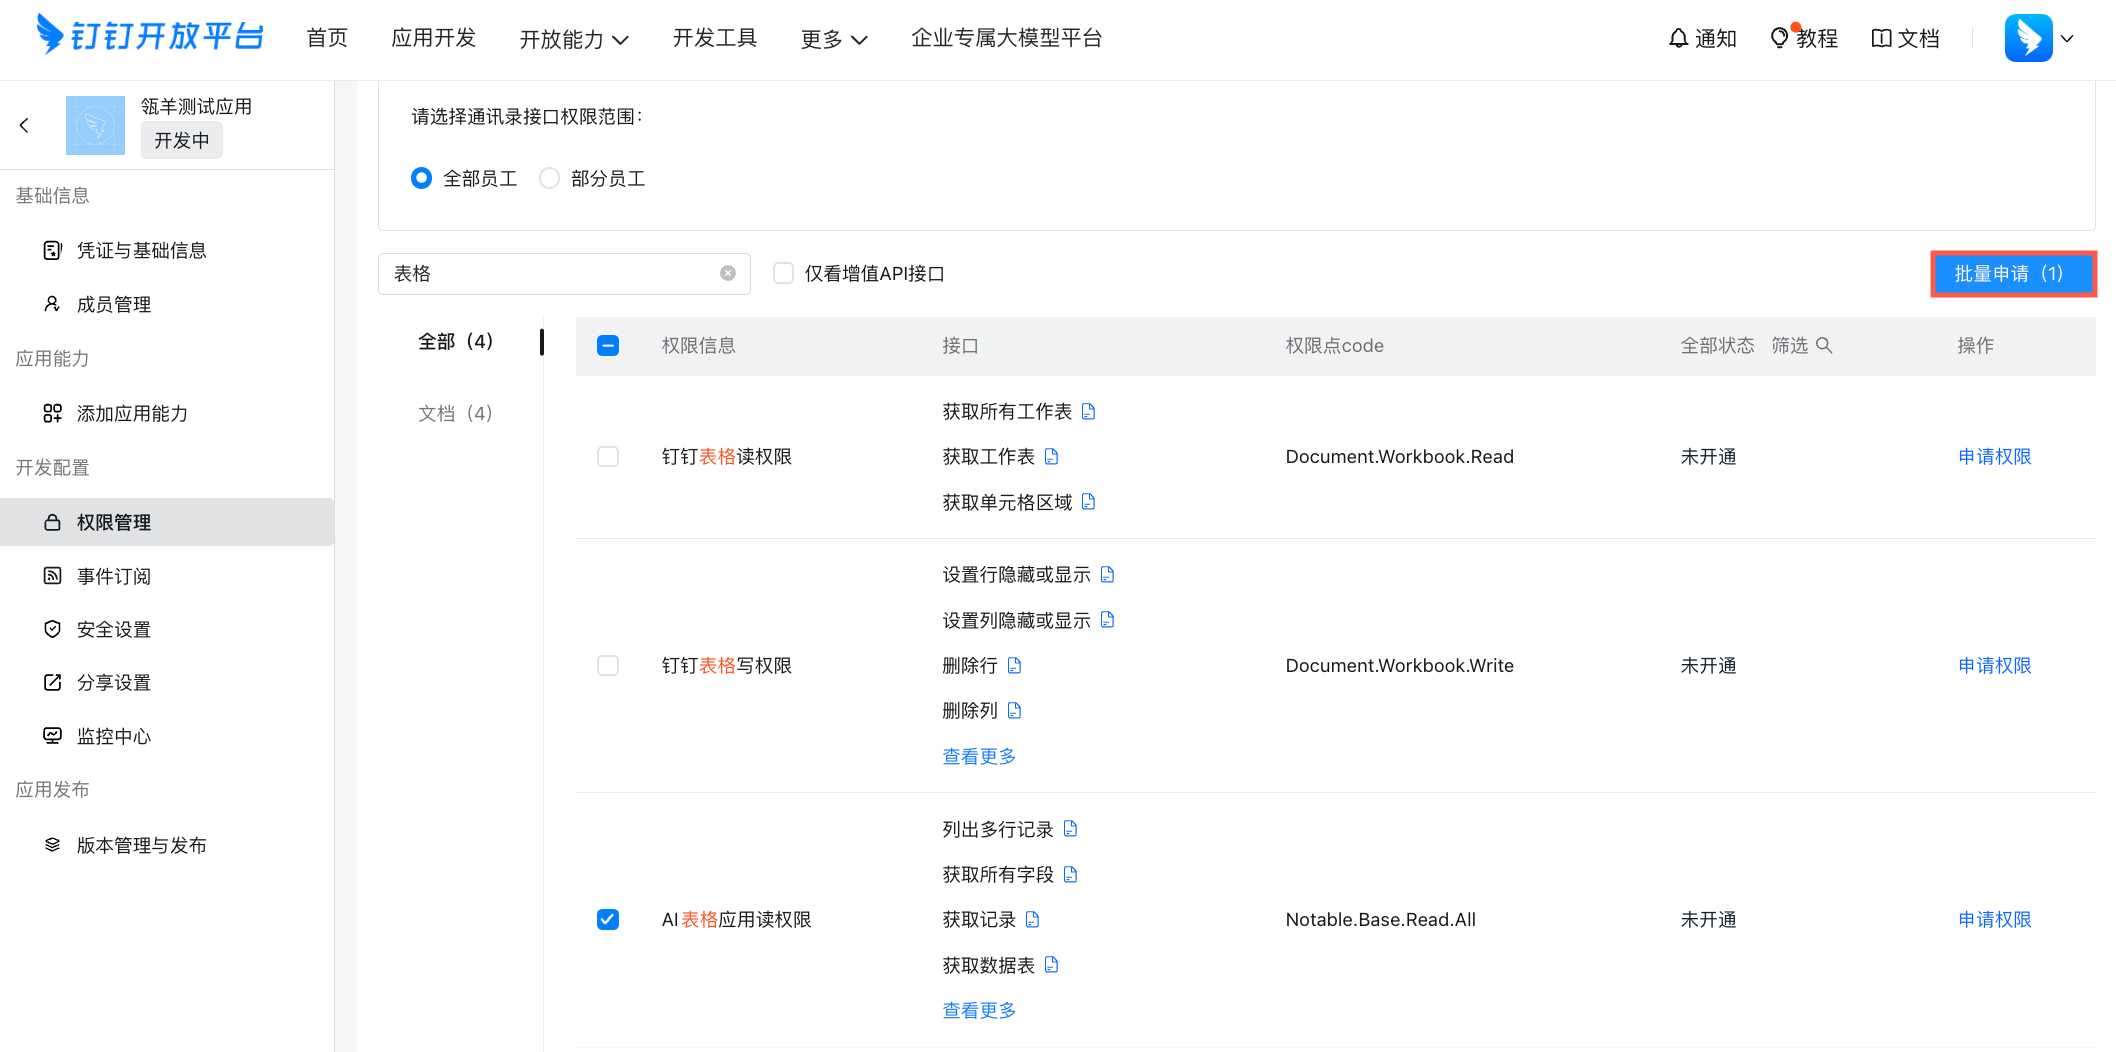Click the 批量申请 (1) button
Screen dimensions: 2116x1052
tap(2013, 274)
